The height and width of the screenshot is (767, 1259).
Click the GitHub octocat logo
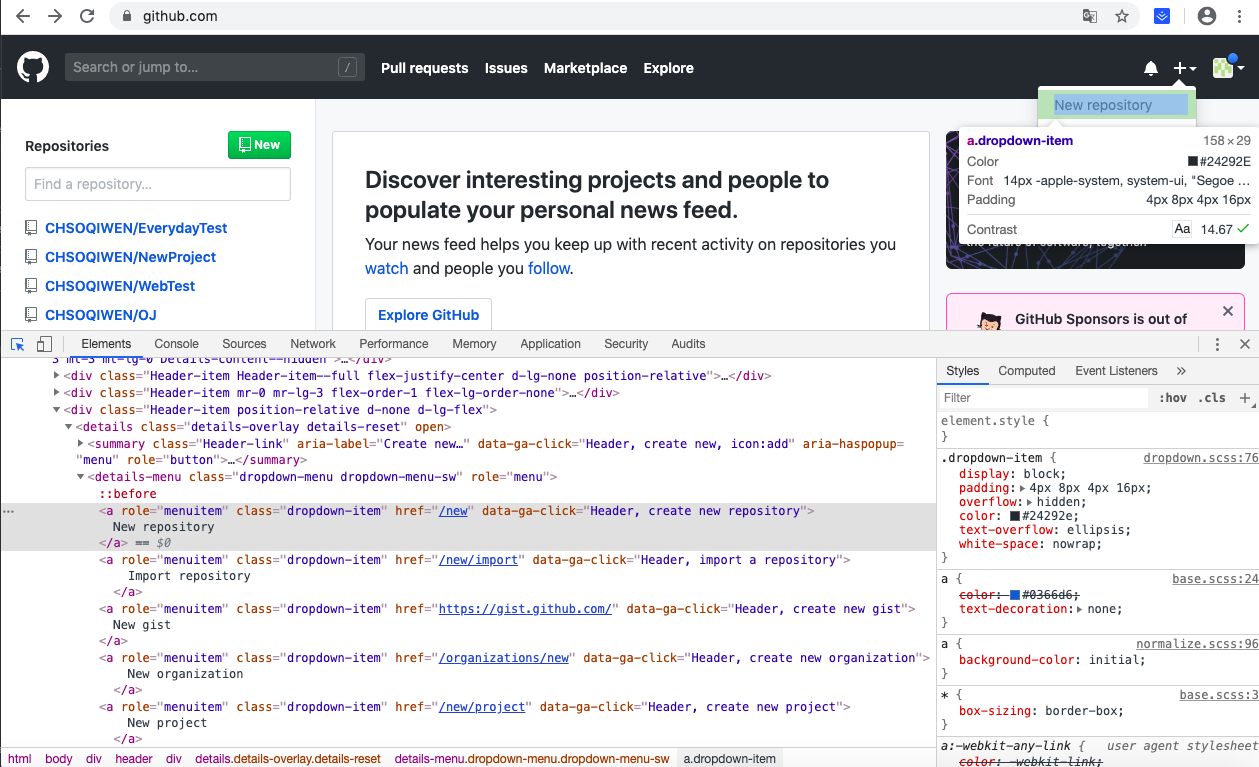point(33,68)
